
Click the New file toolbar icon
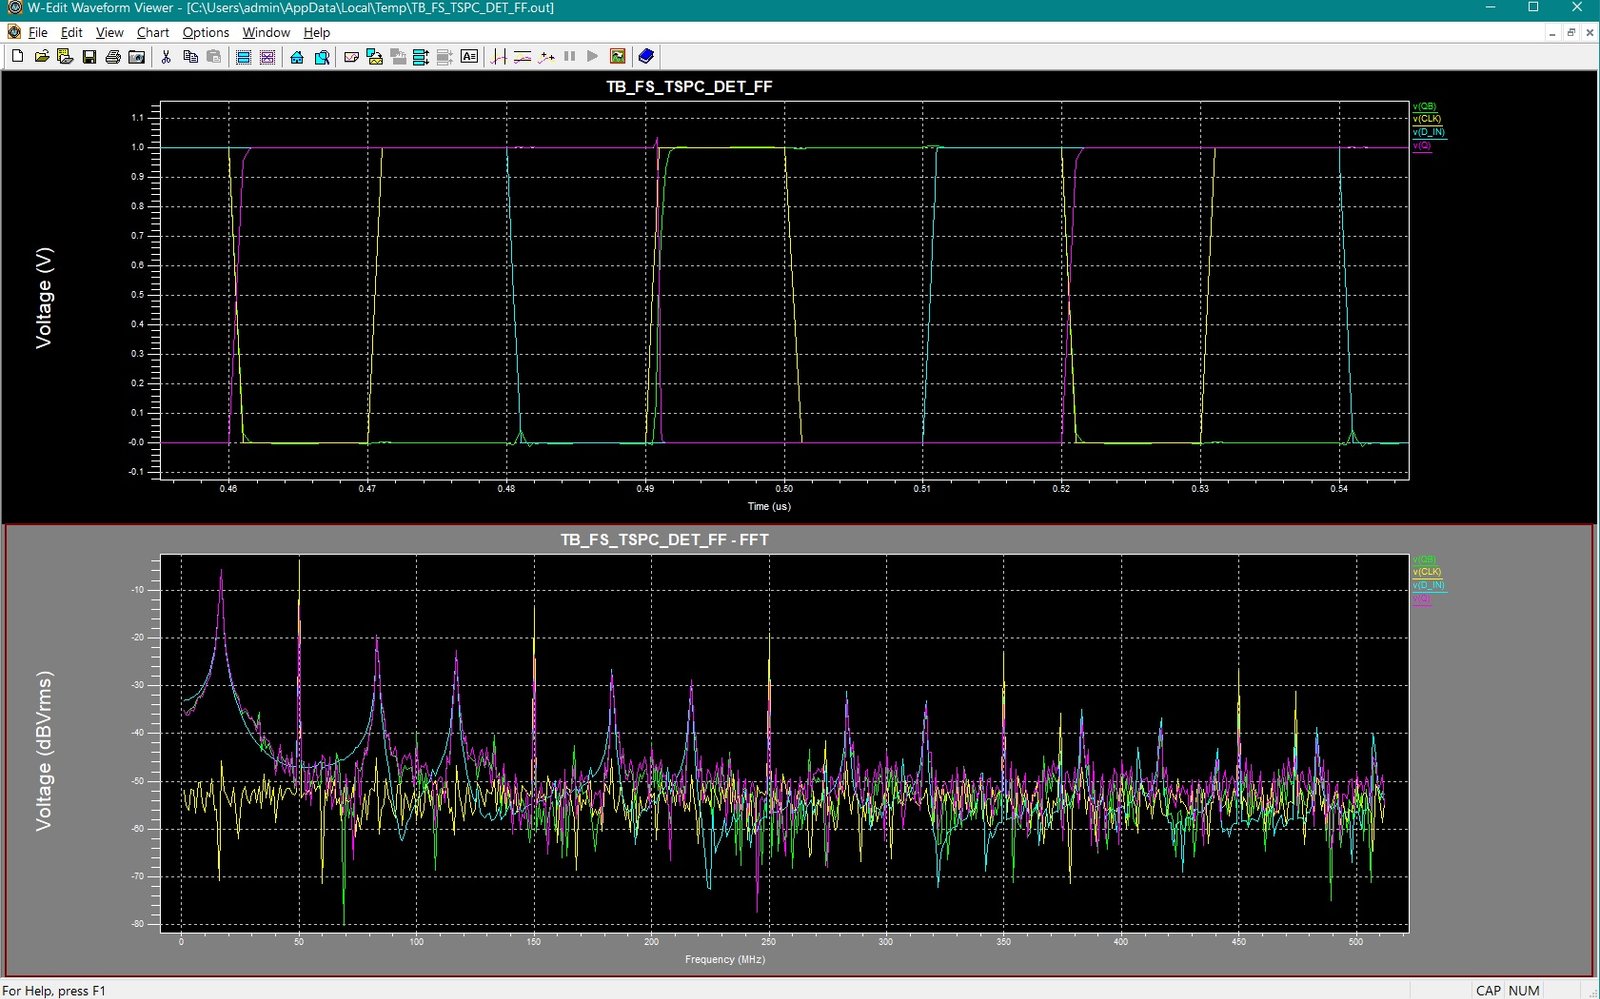(x=17, y=57)
